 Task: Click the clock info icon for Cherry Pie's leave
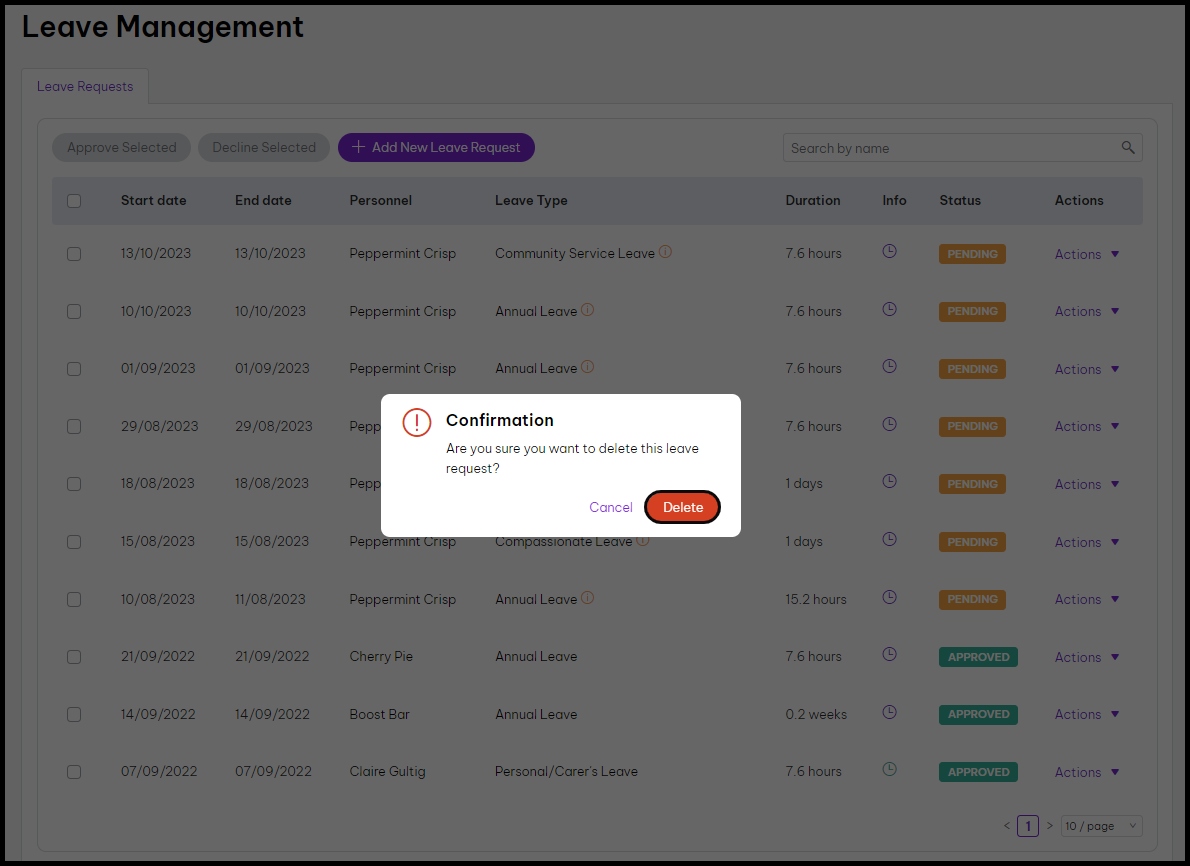click(x=889, y=655)
